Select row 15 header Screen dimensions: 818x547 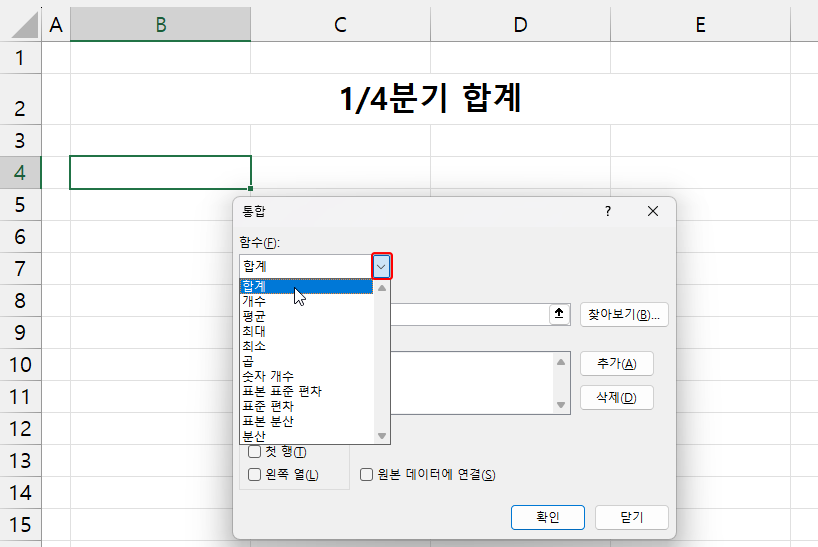[x=20, y=525]
